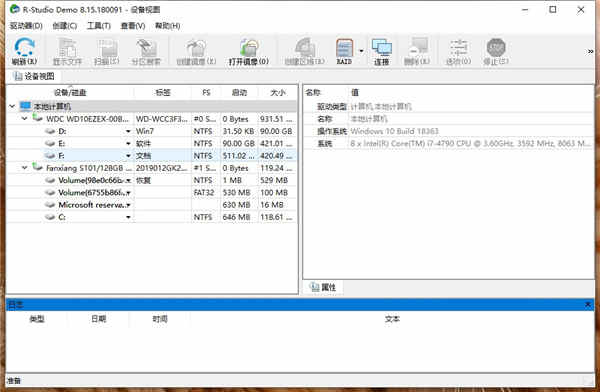This screenshot has height=392, width=600.
Task: Click the Stop (停止) toolbar icon
Action: point(496,47)
